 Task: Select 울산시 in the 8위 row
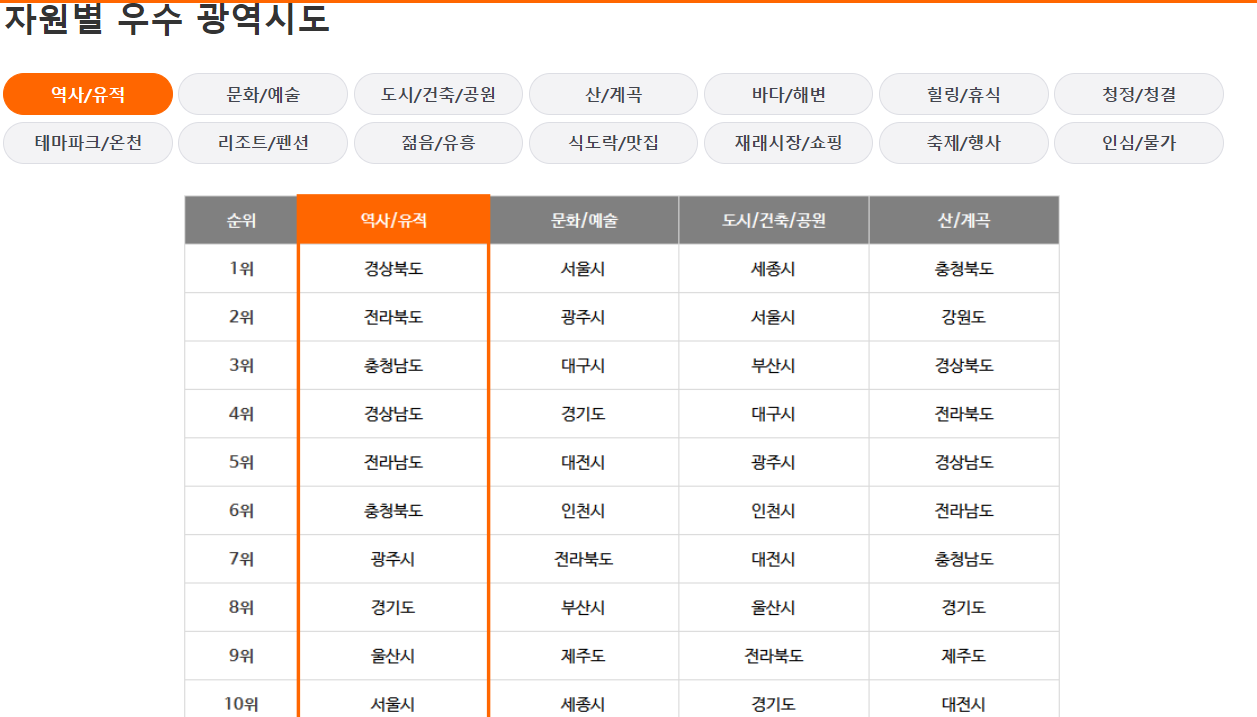[774, 608]
